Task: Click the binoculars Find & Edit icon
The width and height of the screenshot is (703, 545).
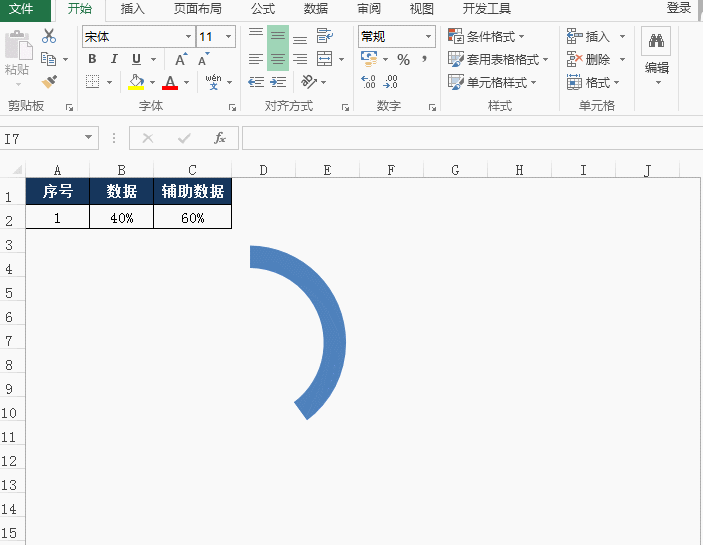Action: point(656,41)
